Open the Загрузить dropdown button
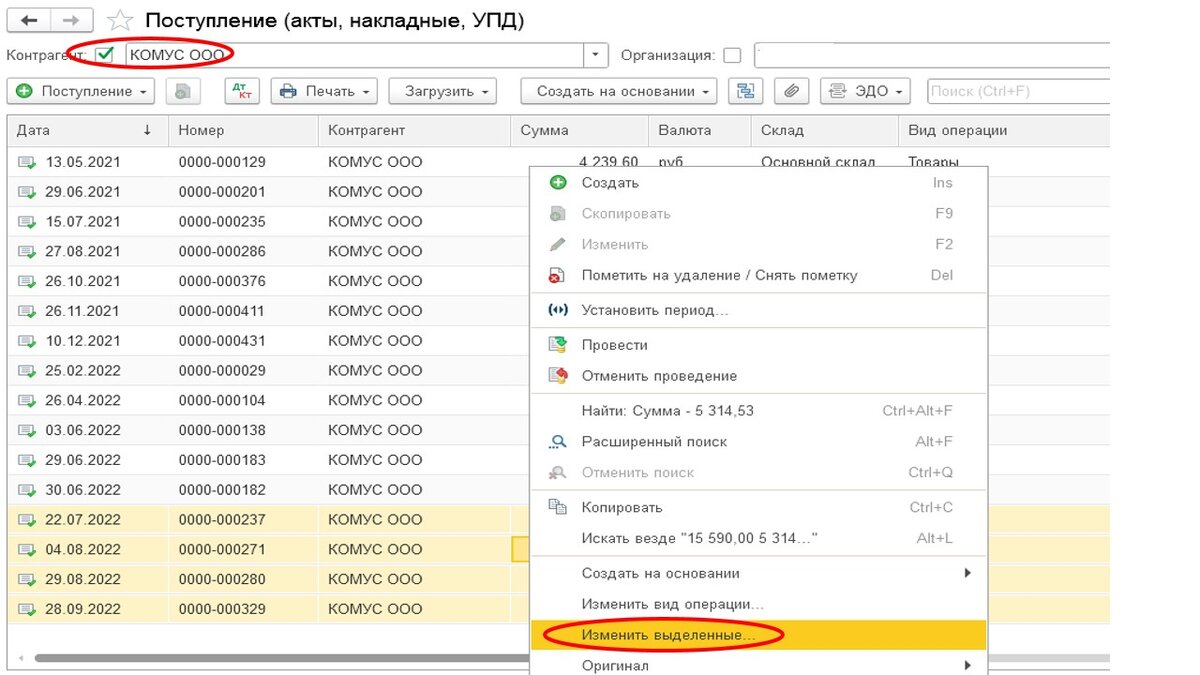 click(442, 91)
